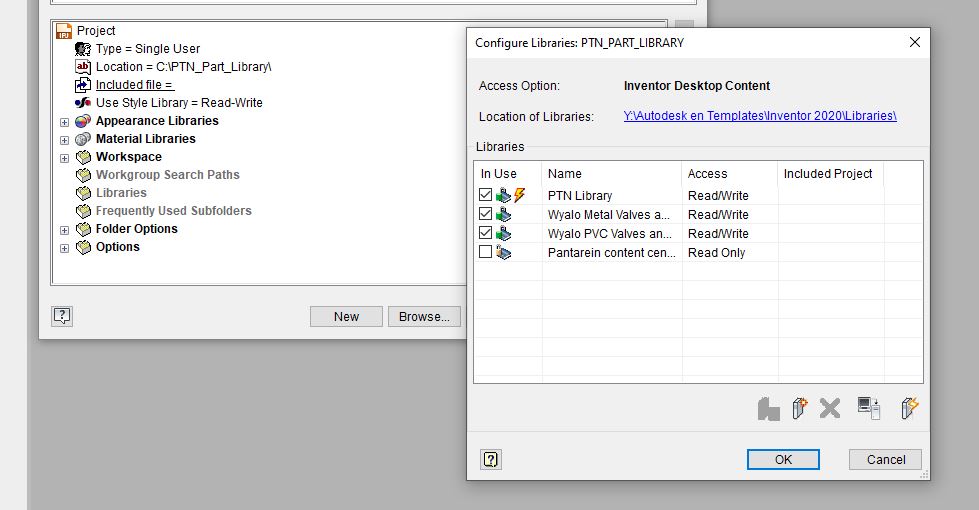Click the Material Libraries icon
This screenshot has width=979, height=510.
pyautogui.click(x=83, y=139)
